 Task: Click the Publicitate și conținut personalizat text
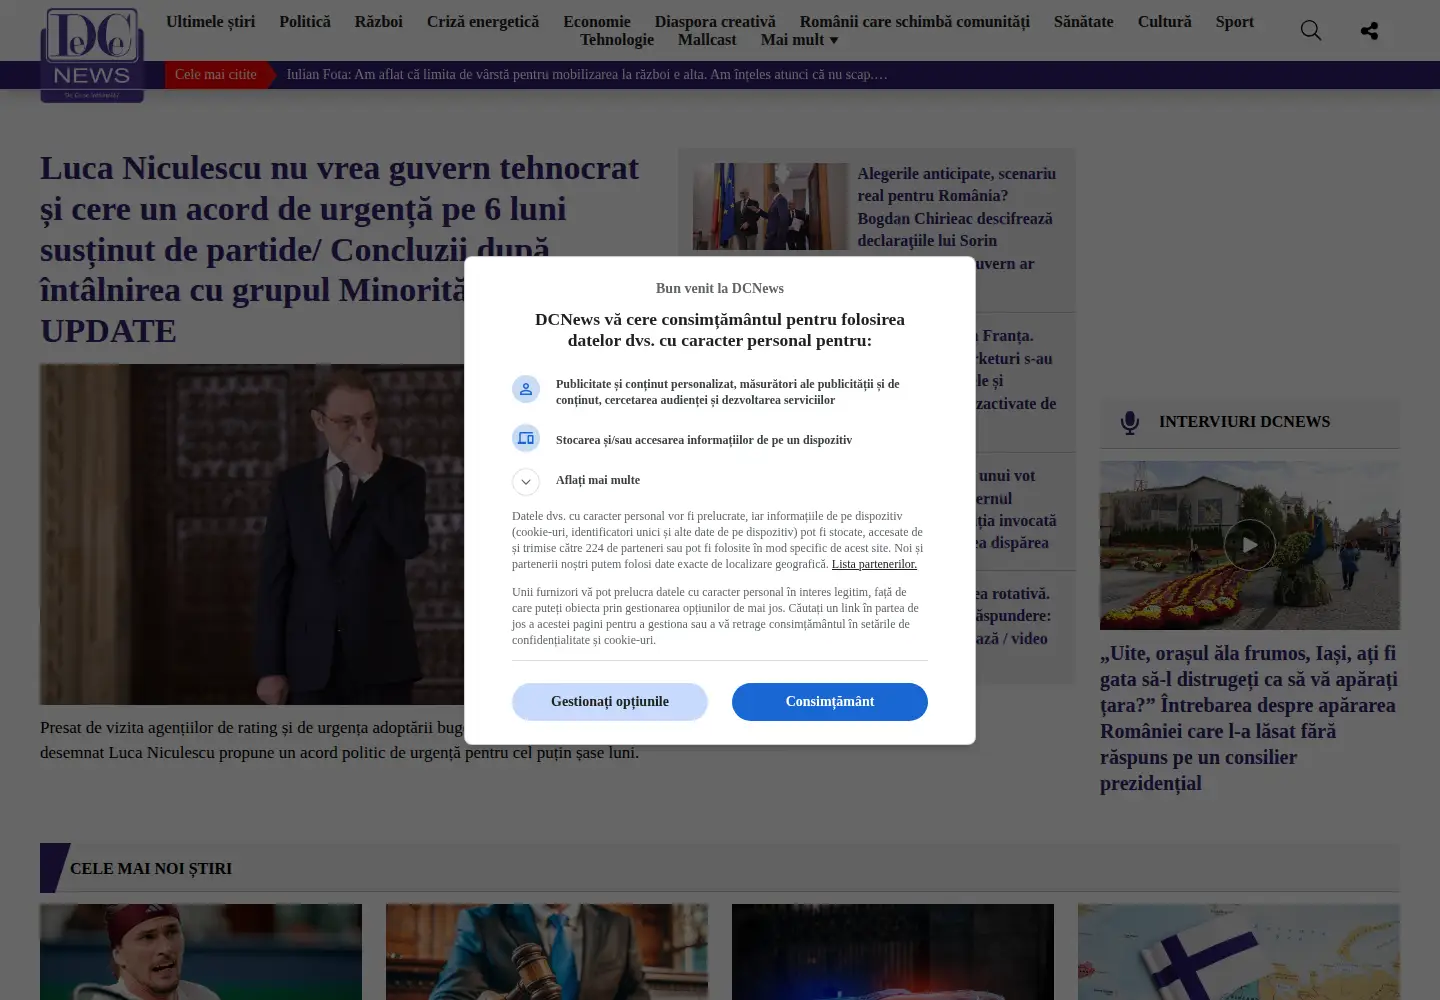pyautogui.click(x=727, y=392)
